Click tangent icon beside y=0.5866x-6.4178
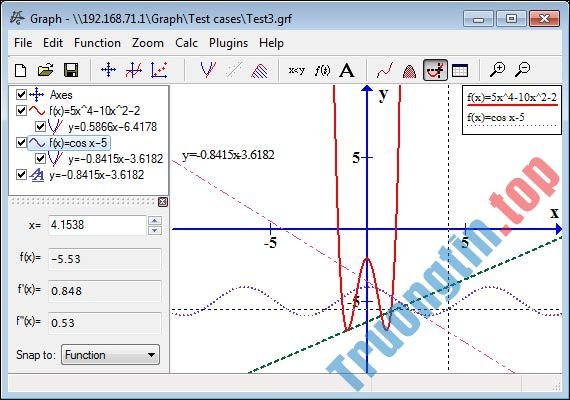This screenshot has width=570, height=400. pos(56,127)
